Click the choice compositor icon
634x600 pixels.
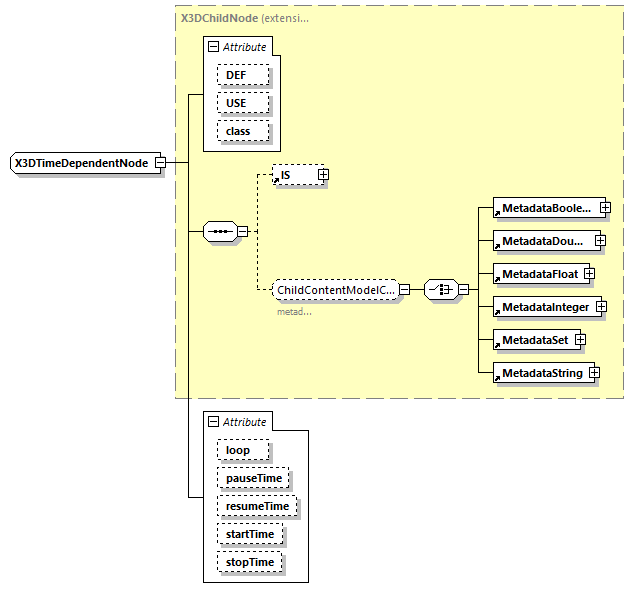pyautogui.click(x=440, y=289)
